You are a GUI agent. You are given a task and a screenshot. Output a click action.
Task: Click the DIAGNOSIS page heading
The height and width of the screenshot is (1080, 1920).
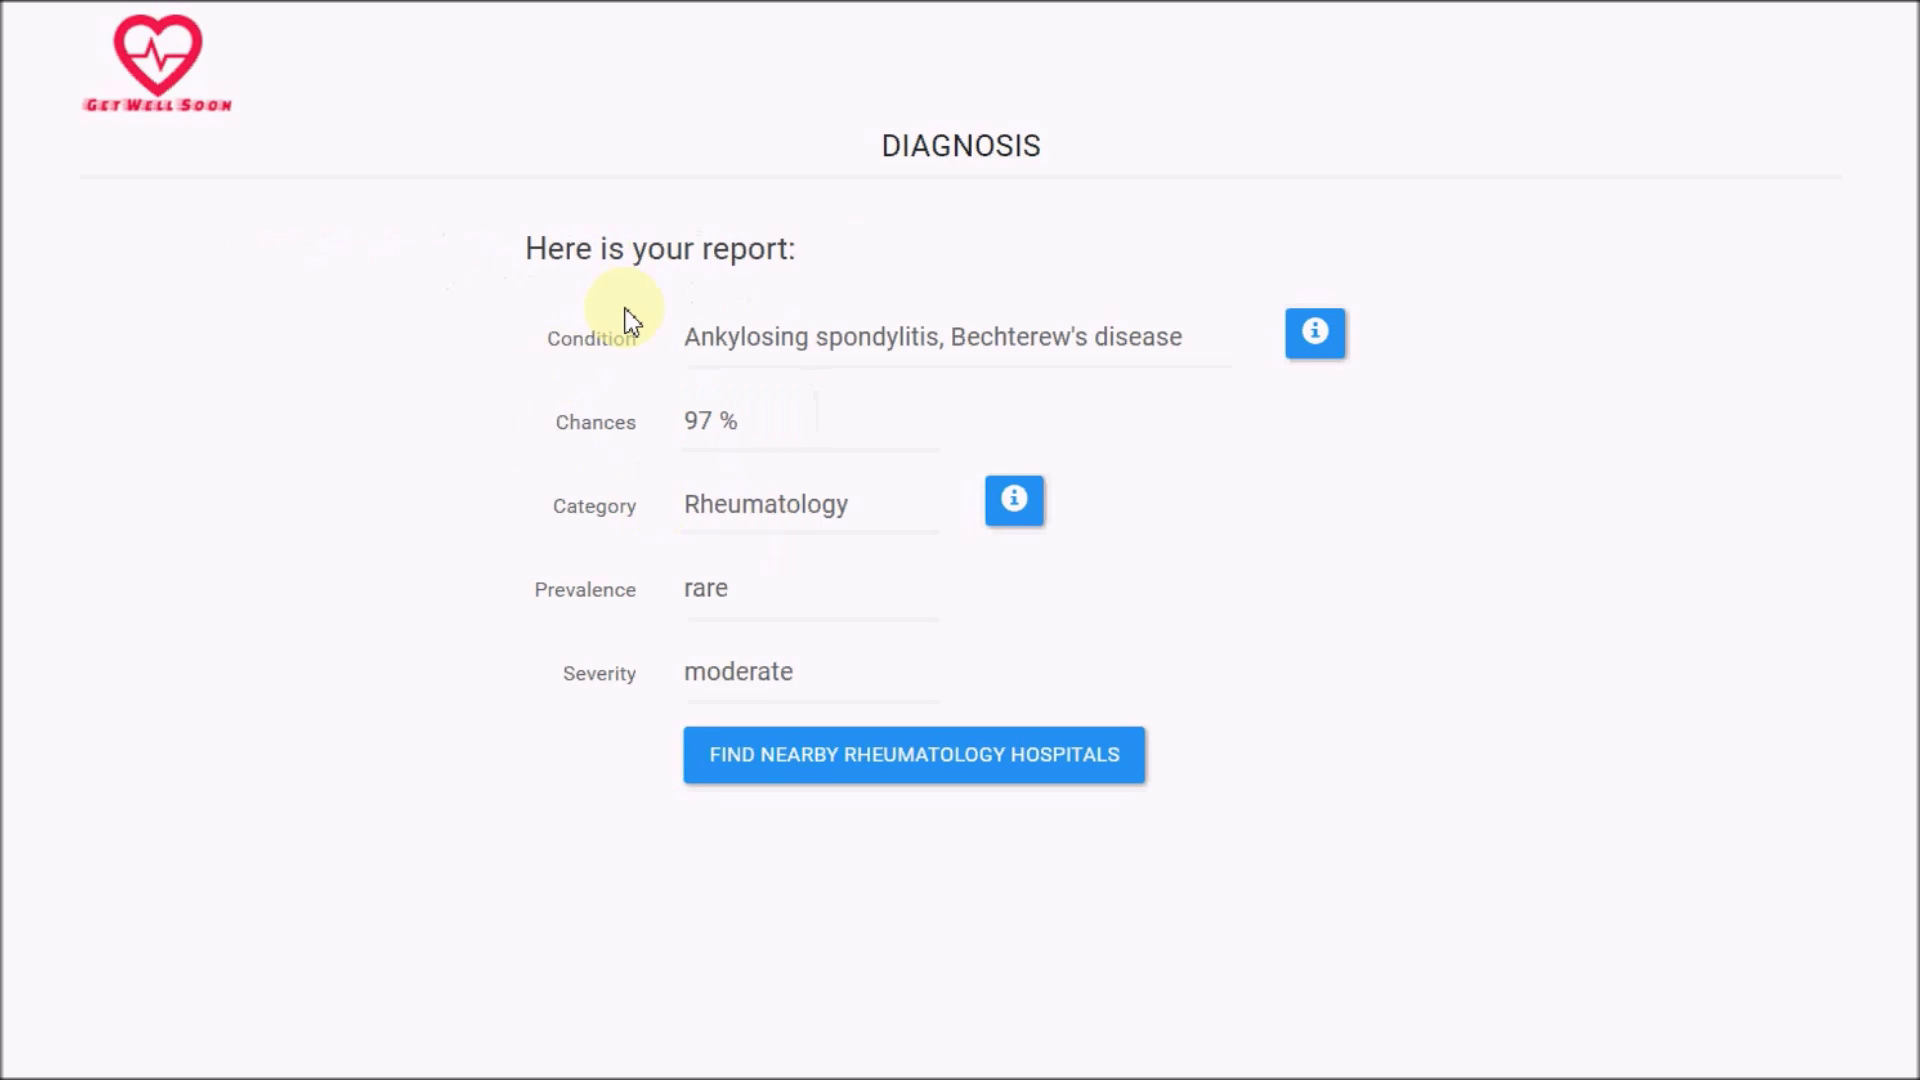pos(960,146)
